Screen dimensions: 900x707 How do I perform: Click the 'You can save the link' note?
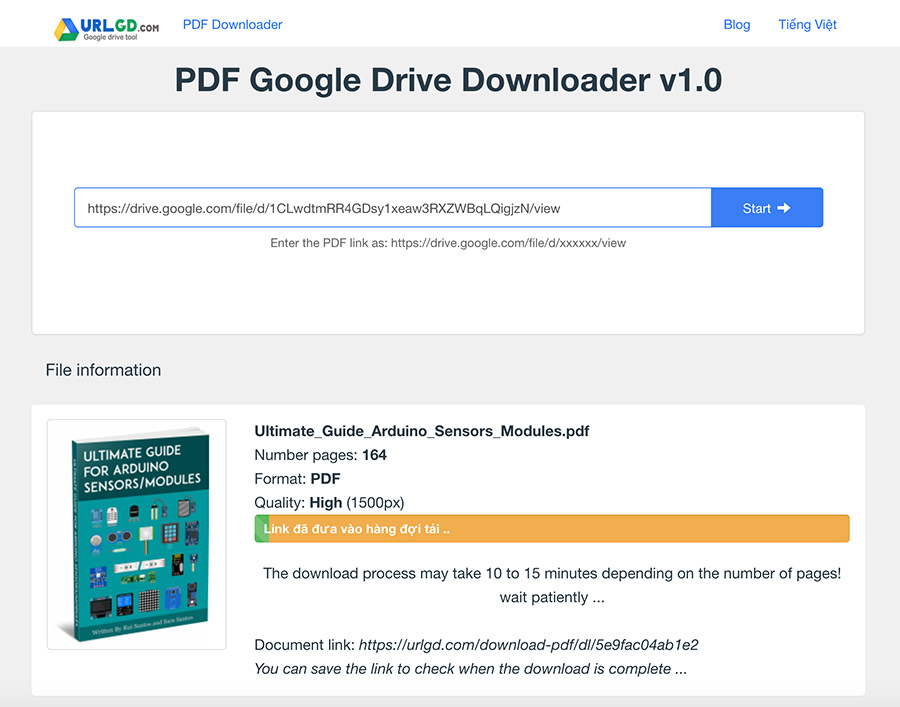[471, 669]
